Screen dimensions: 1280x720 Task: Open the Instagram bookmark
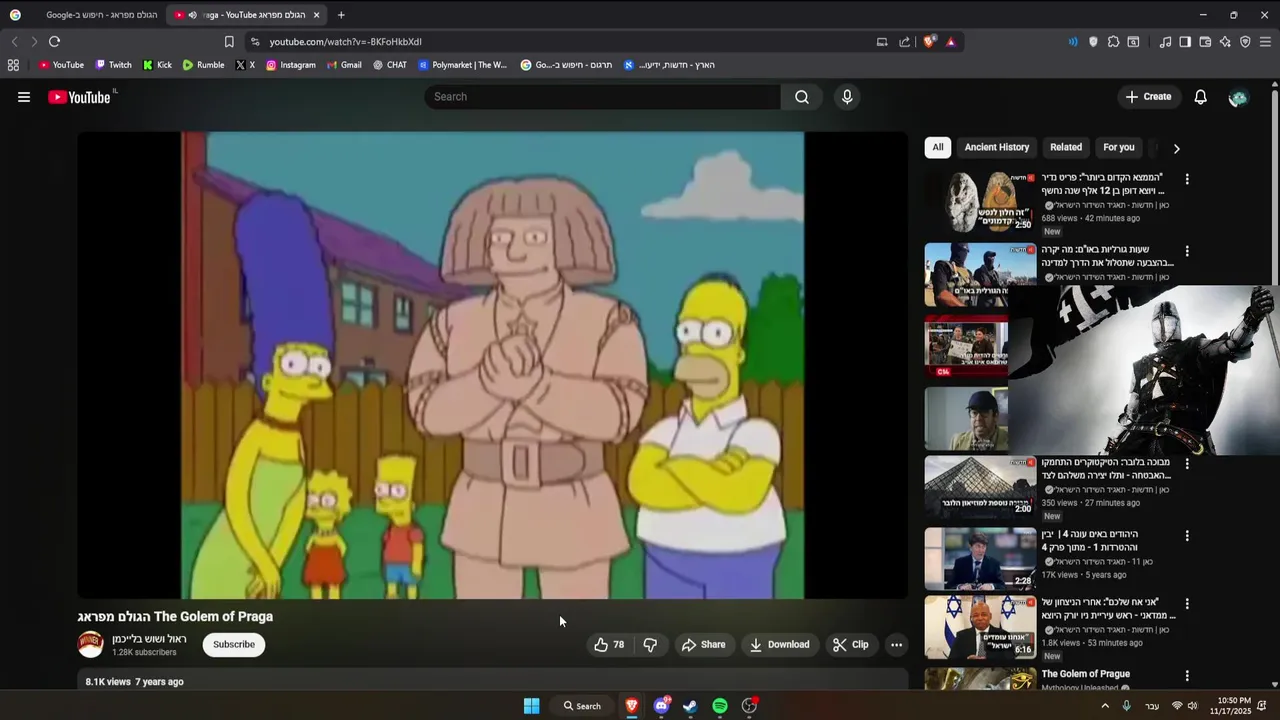[291, 65]
